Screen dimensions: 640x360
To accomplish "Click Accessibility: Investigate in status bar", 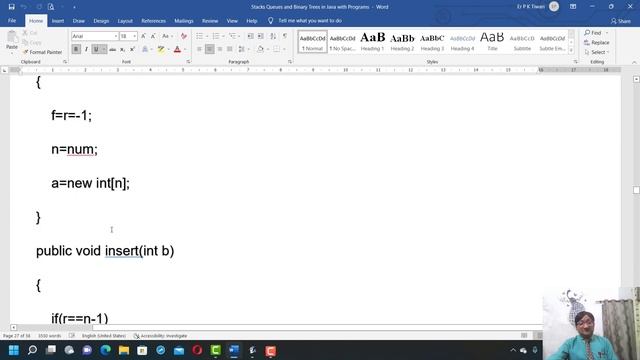I will 160,336.
